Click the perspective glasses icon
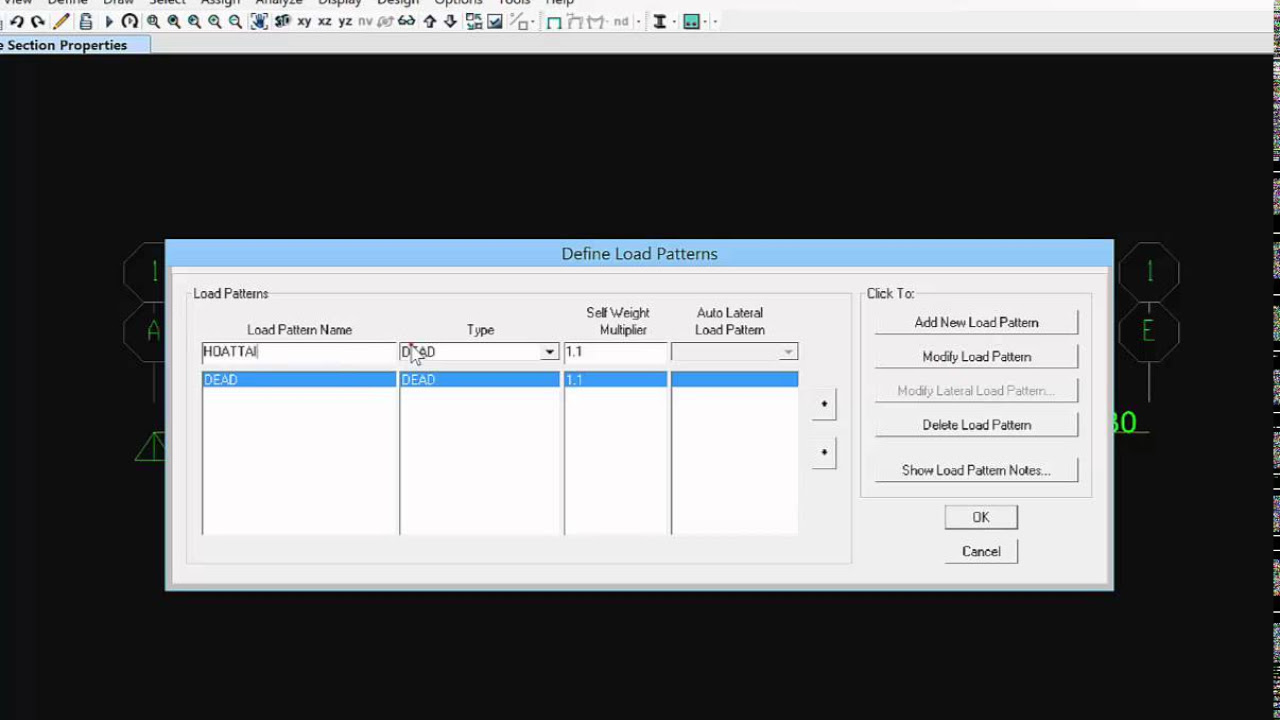Image resolution: width=1280 pixels, height=720 pixels. pos(407,21)
